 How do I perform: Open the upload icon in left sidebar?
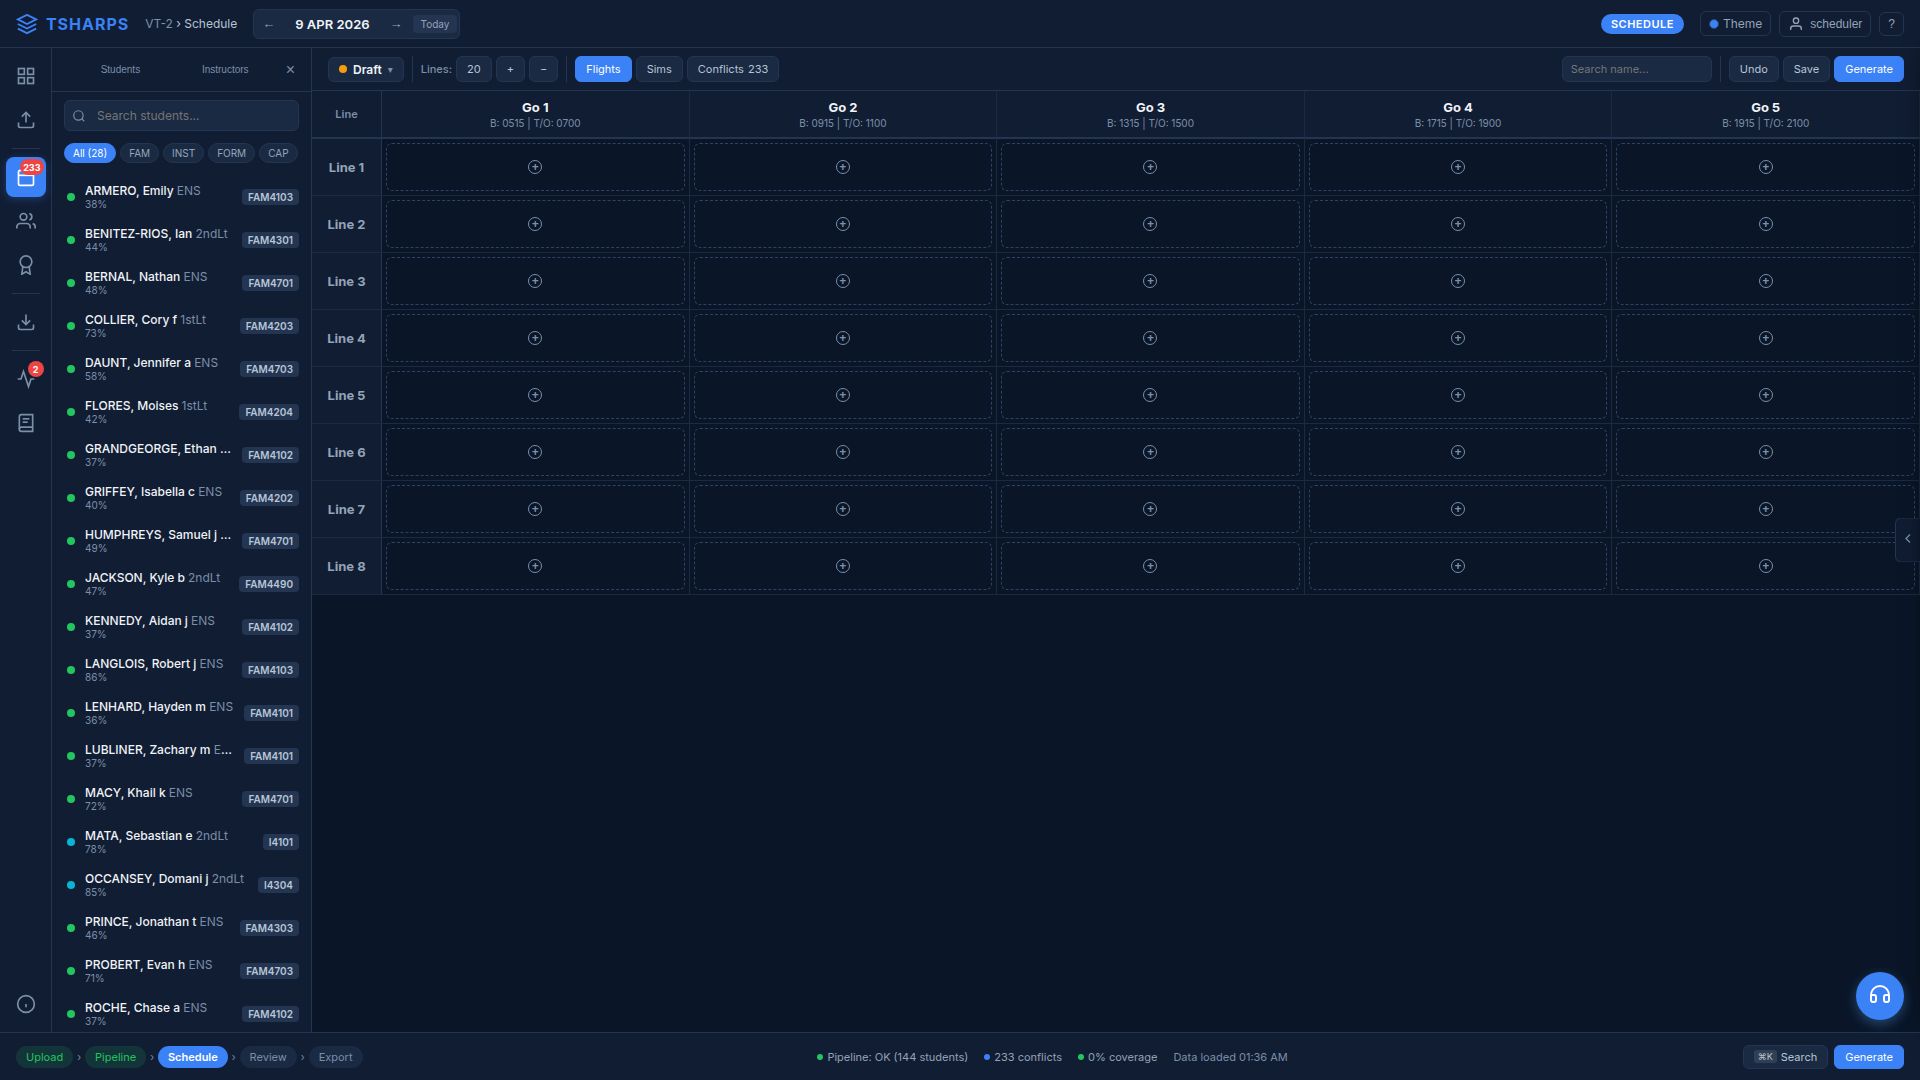click(26, 120)
